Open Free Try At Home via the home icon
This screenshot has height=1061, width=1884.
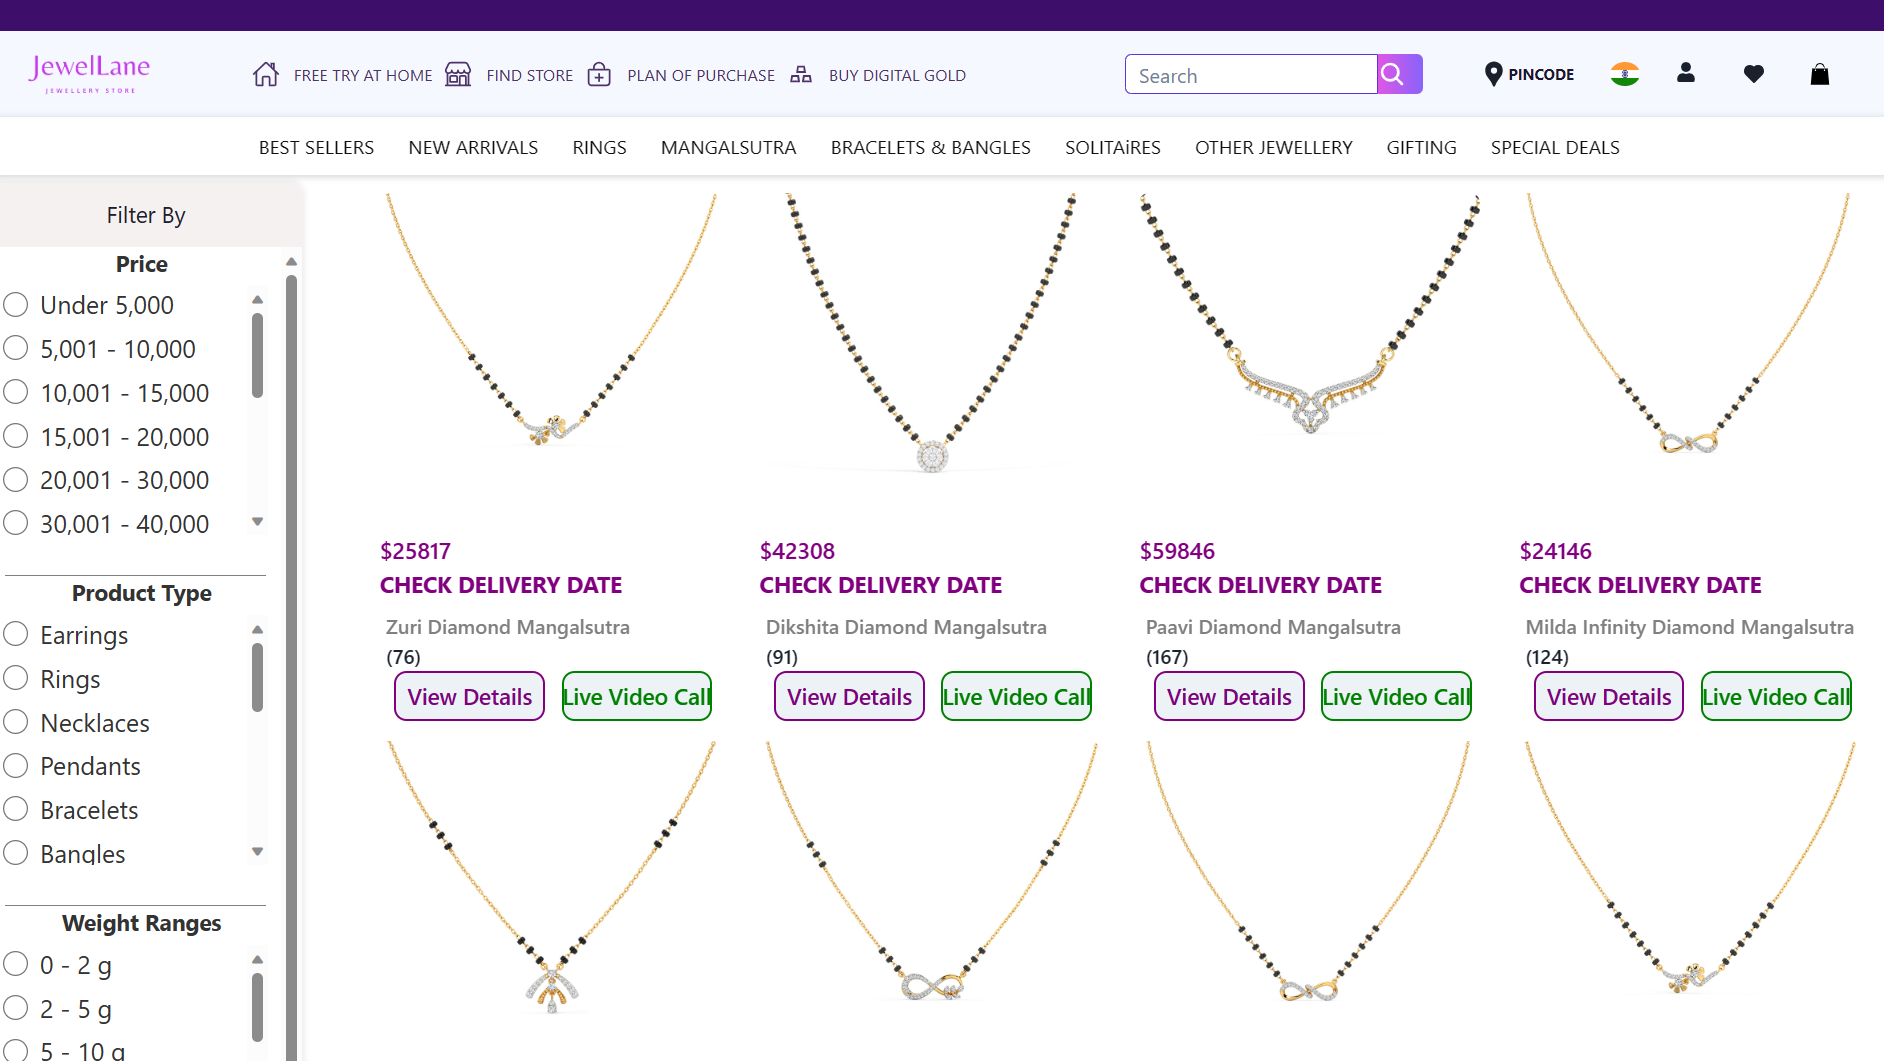(x=266, y=74)
